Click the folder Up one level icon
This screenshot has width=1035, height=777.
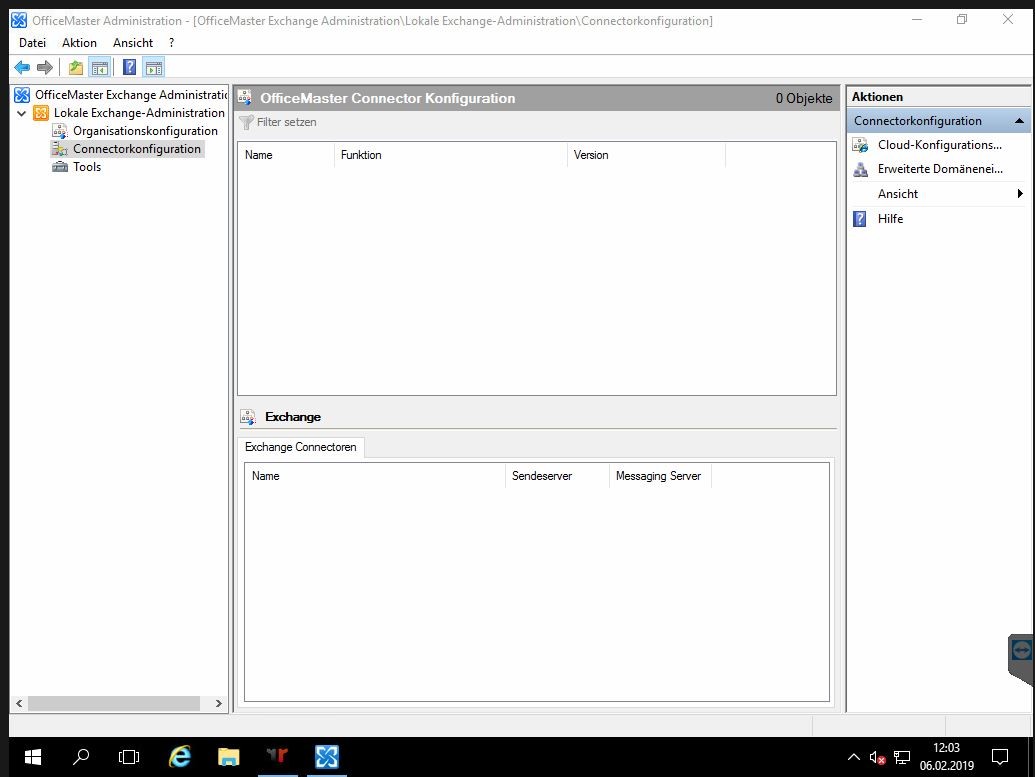76,68
